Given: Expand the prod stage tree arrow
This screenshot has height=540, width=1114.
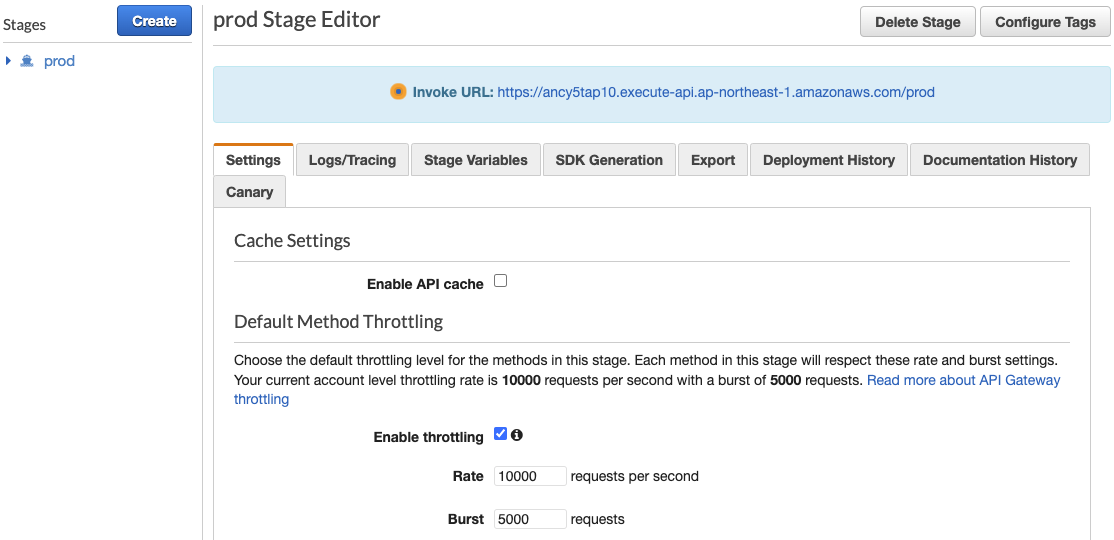Looking at the screenshot, I should click(9, 61).
